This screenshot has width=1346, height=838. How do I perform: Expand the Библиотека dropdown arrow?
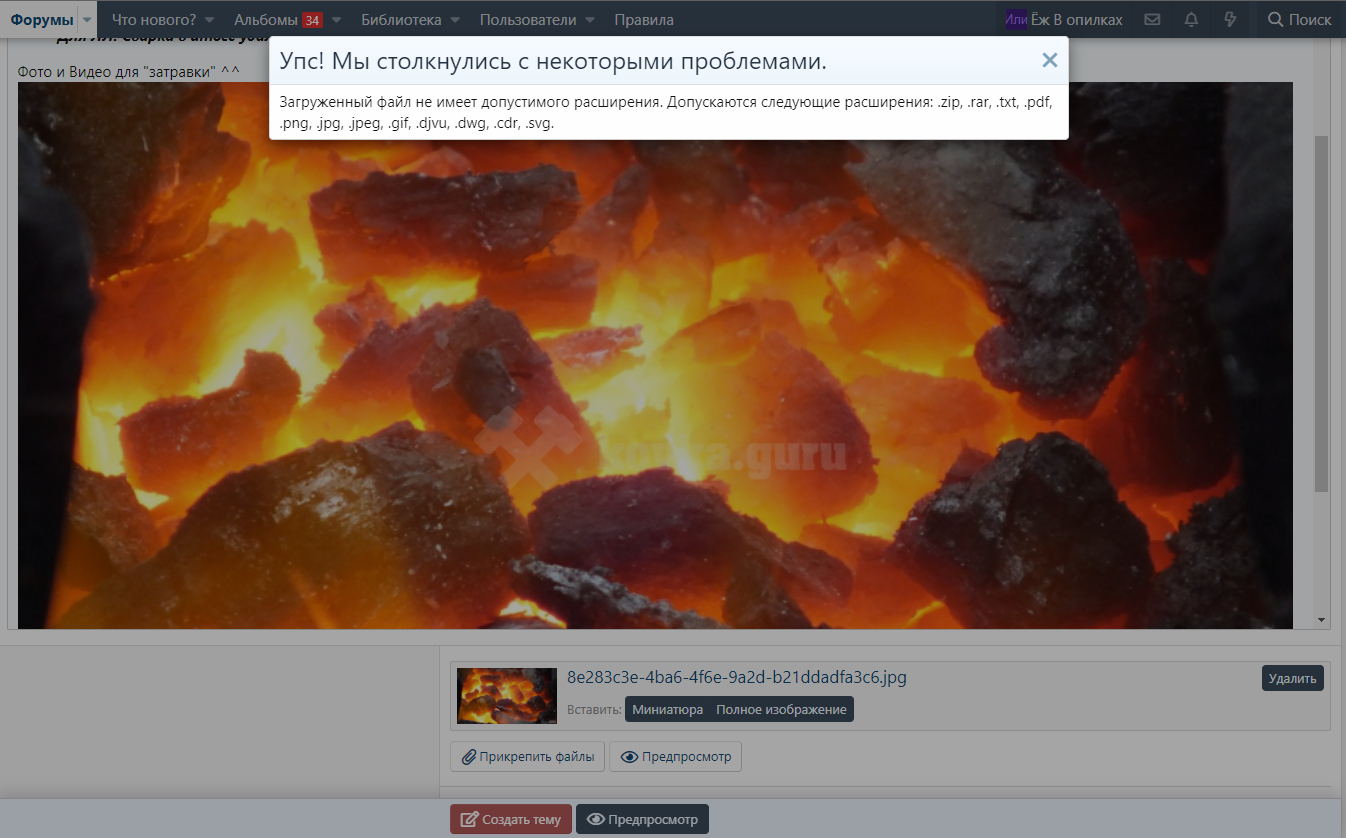(455, 20)
